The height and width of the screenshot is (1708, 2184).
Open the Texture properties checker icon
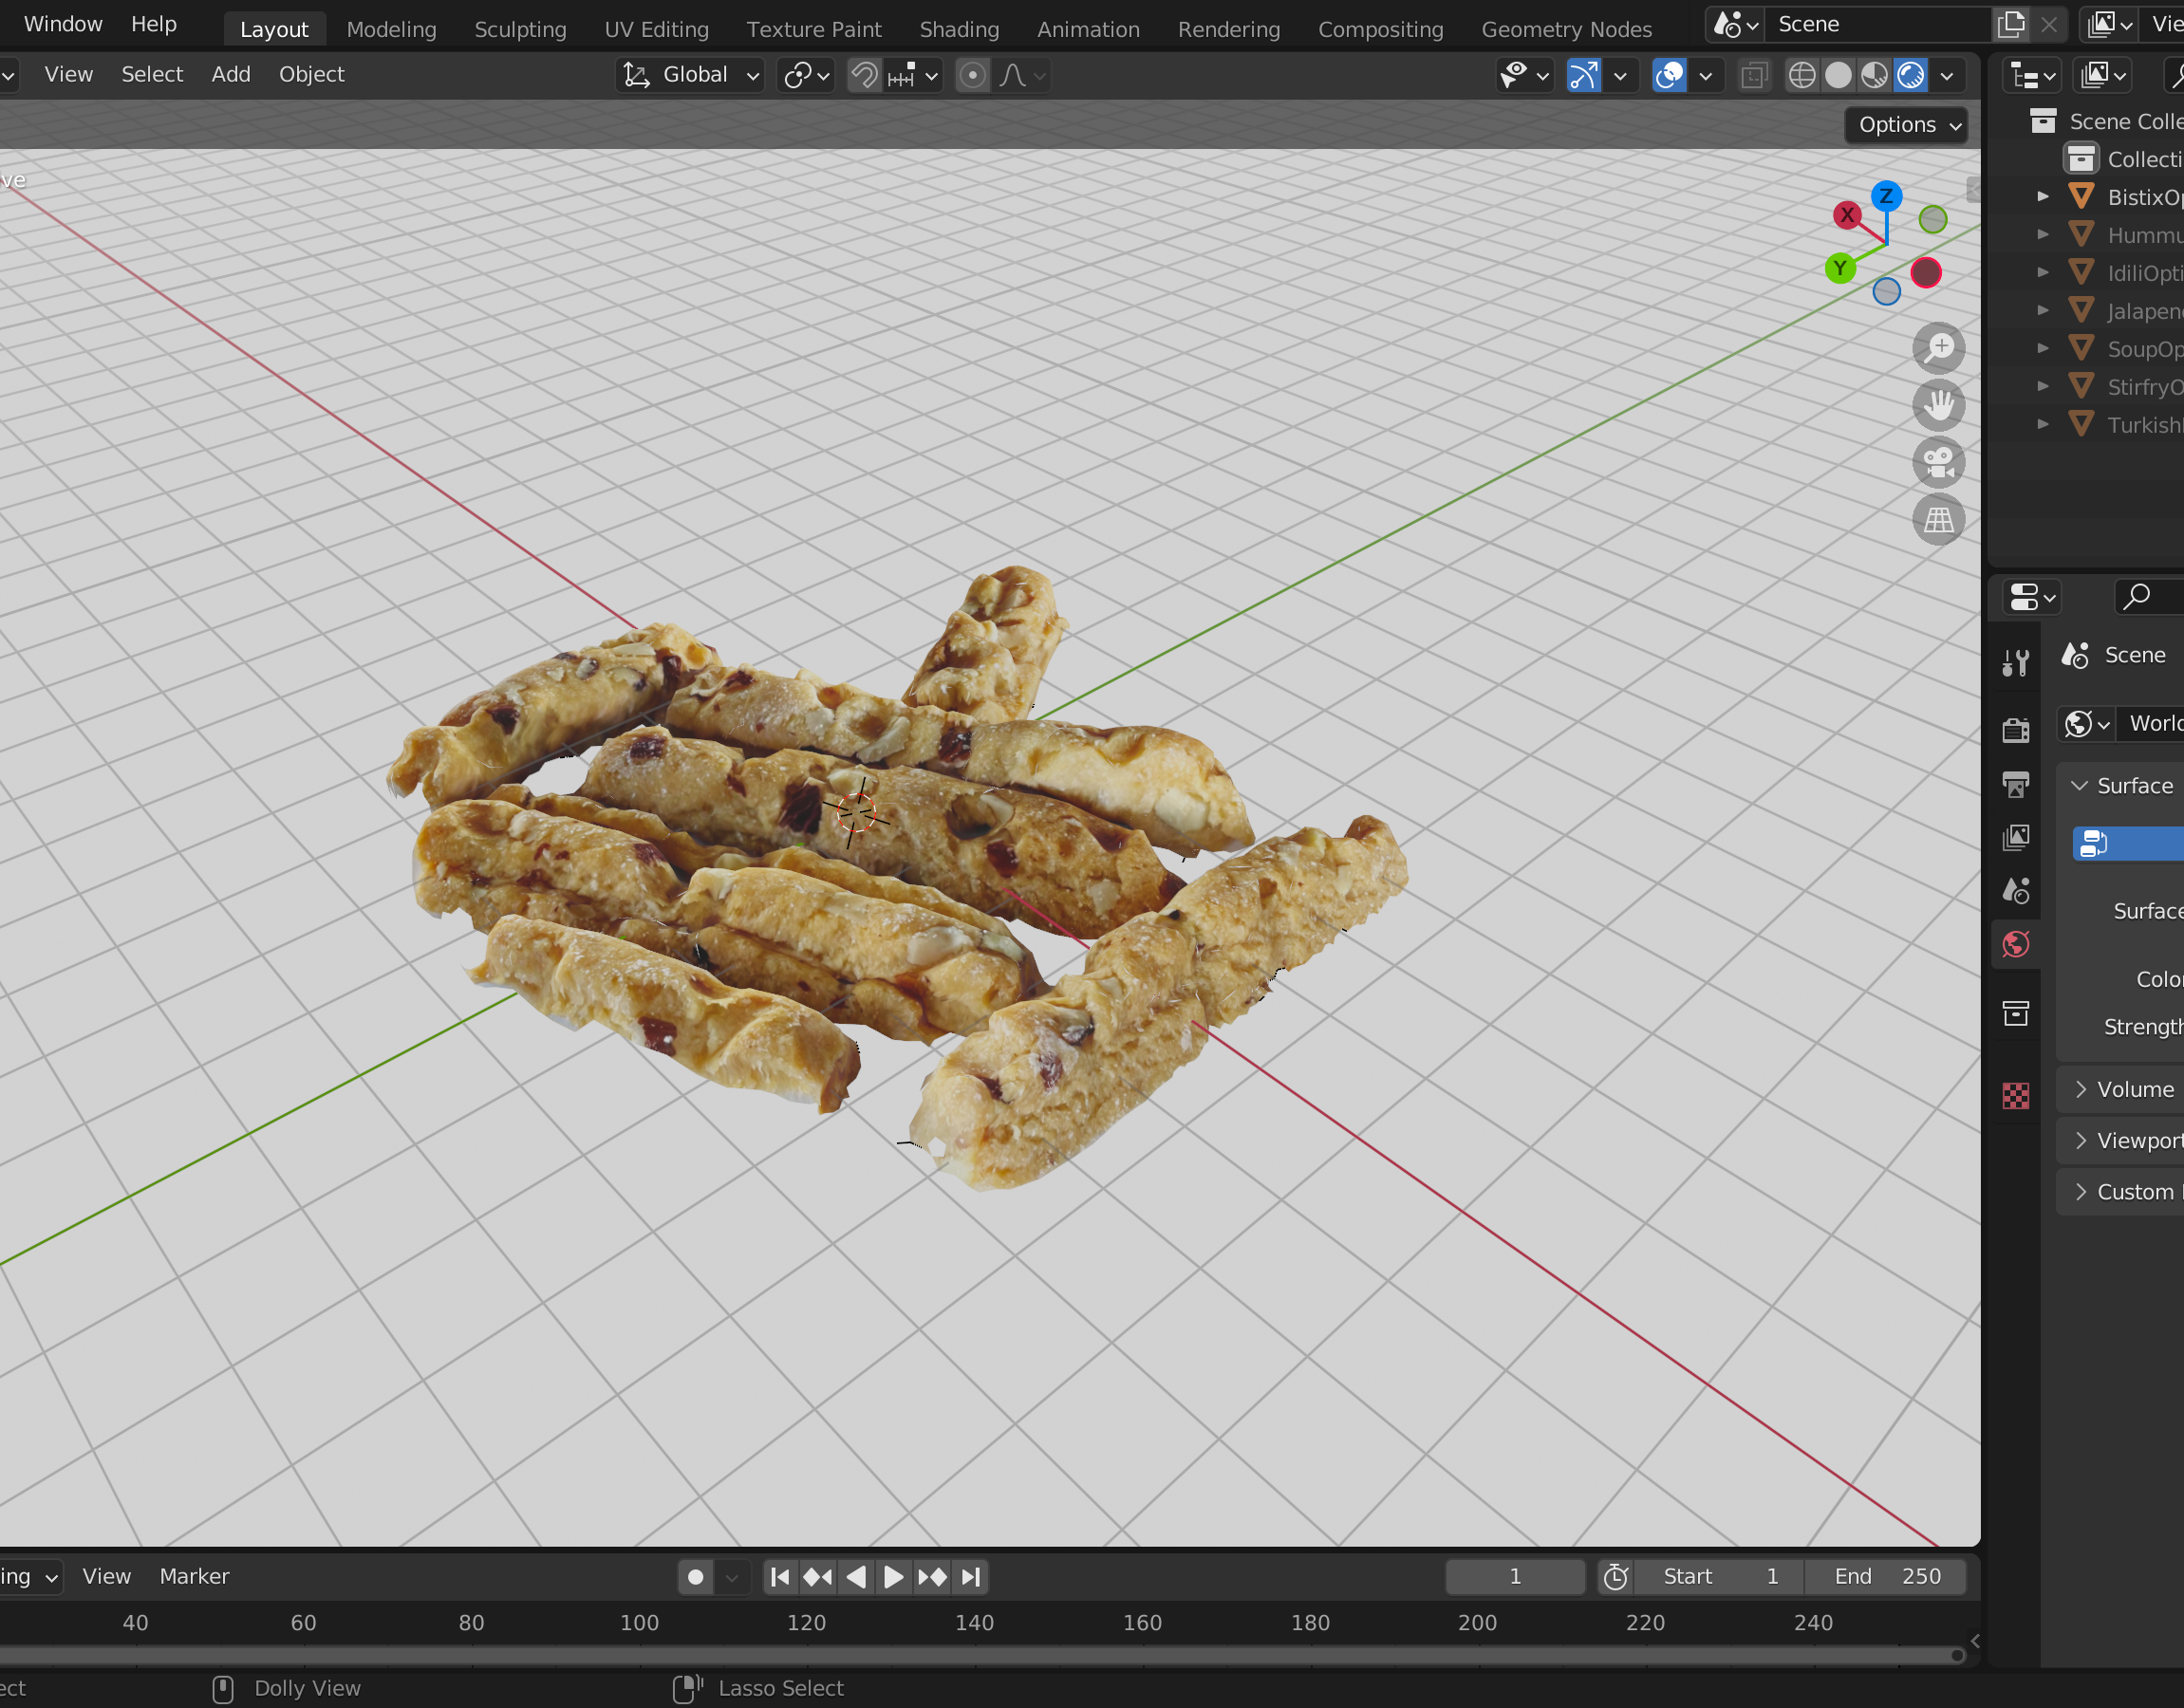pyautogui.click(x=2015, y=1096)
